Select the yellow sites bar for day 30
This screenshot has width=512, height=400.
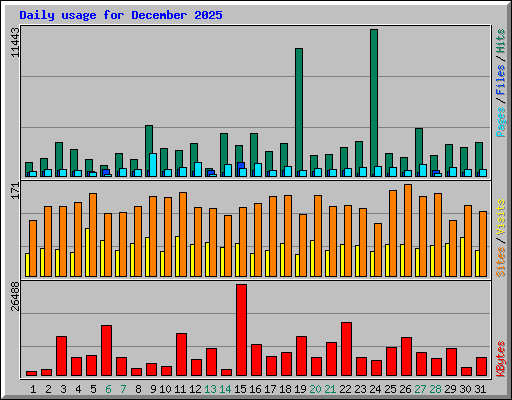click(x=462, y=257)
